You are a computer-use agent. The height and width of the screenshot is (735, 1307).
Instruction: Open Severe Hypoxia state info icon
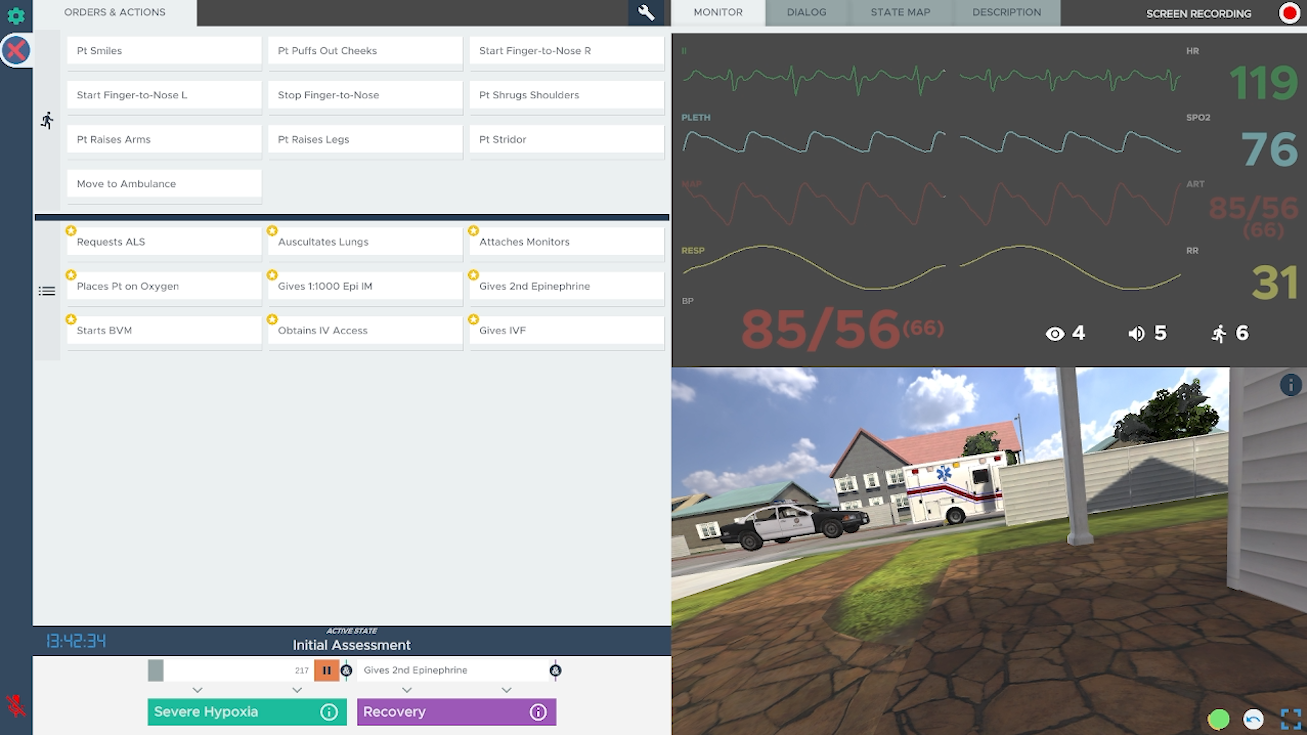[x=328, y=712]
